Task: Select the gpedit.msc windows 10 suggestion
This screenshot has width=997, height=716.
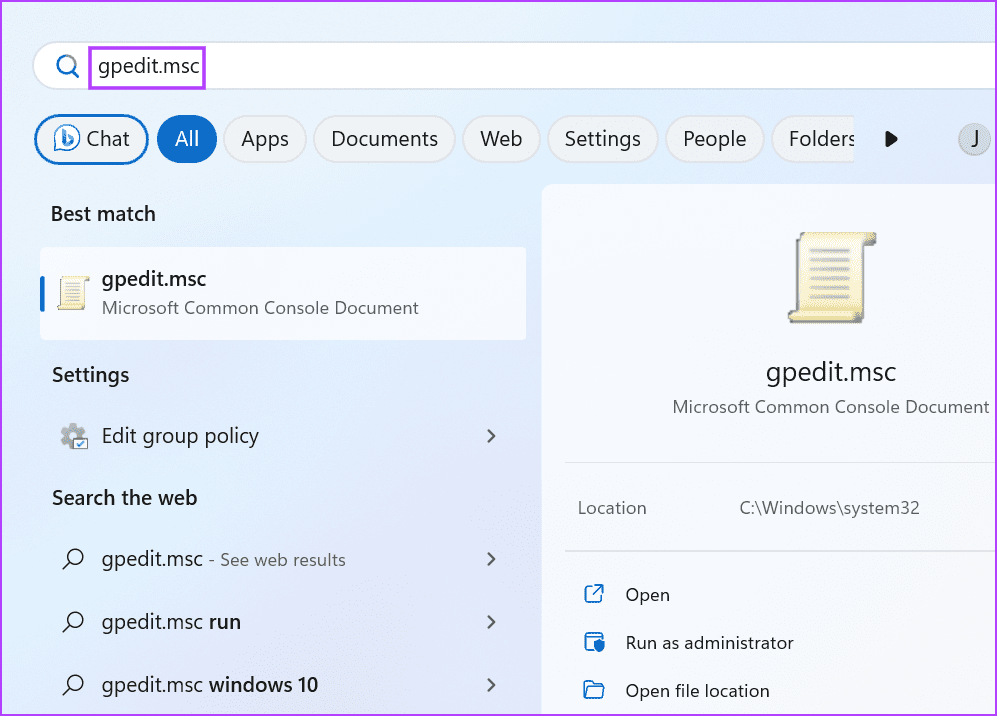Action: pos(283,685)
